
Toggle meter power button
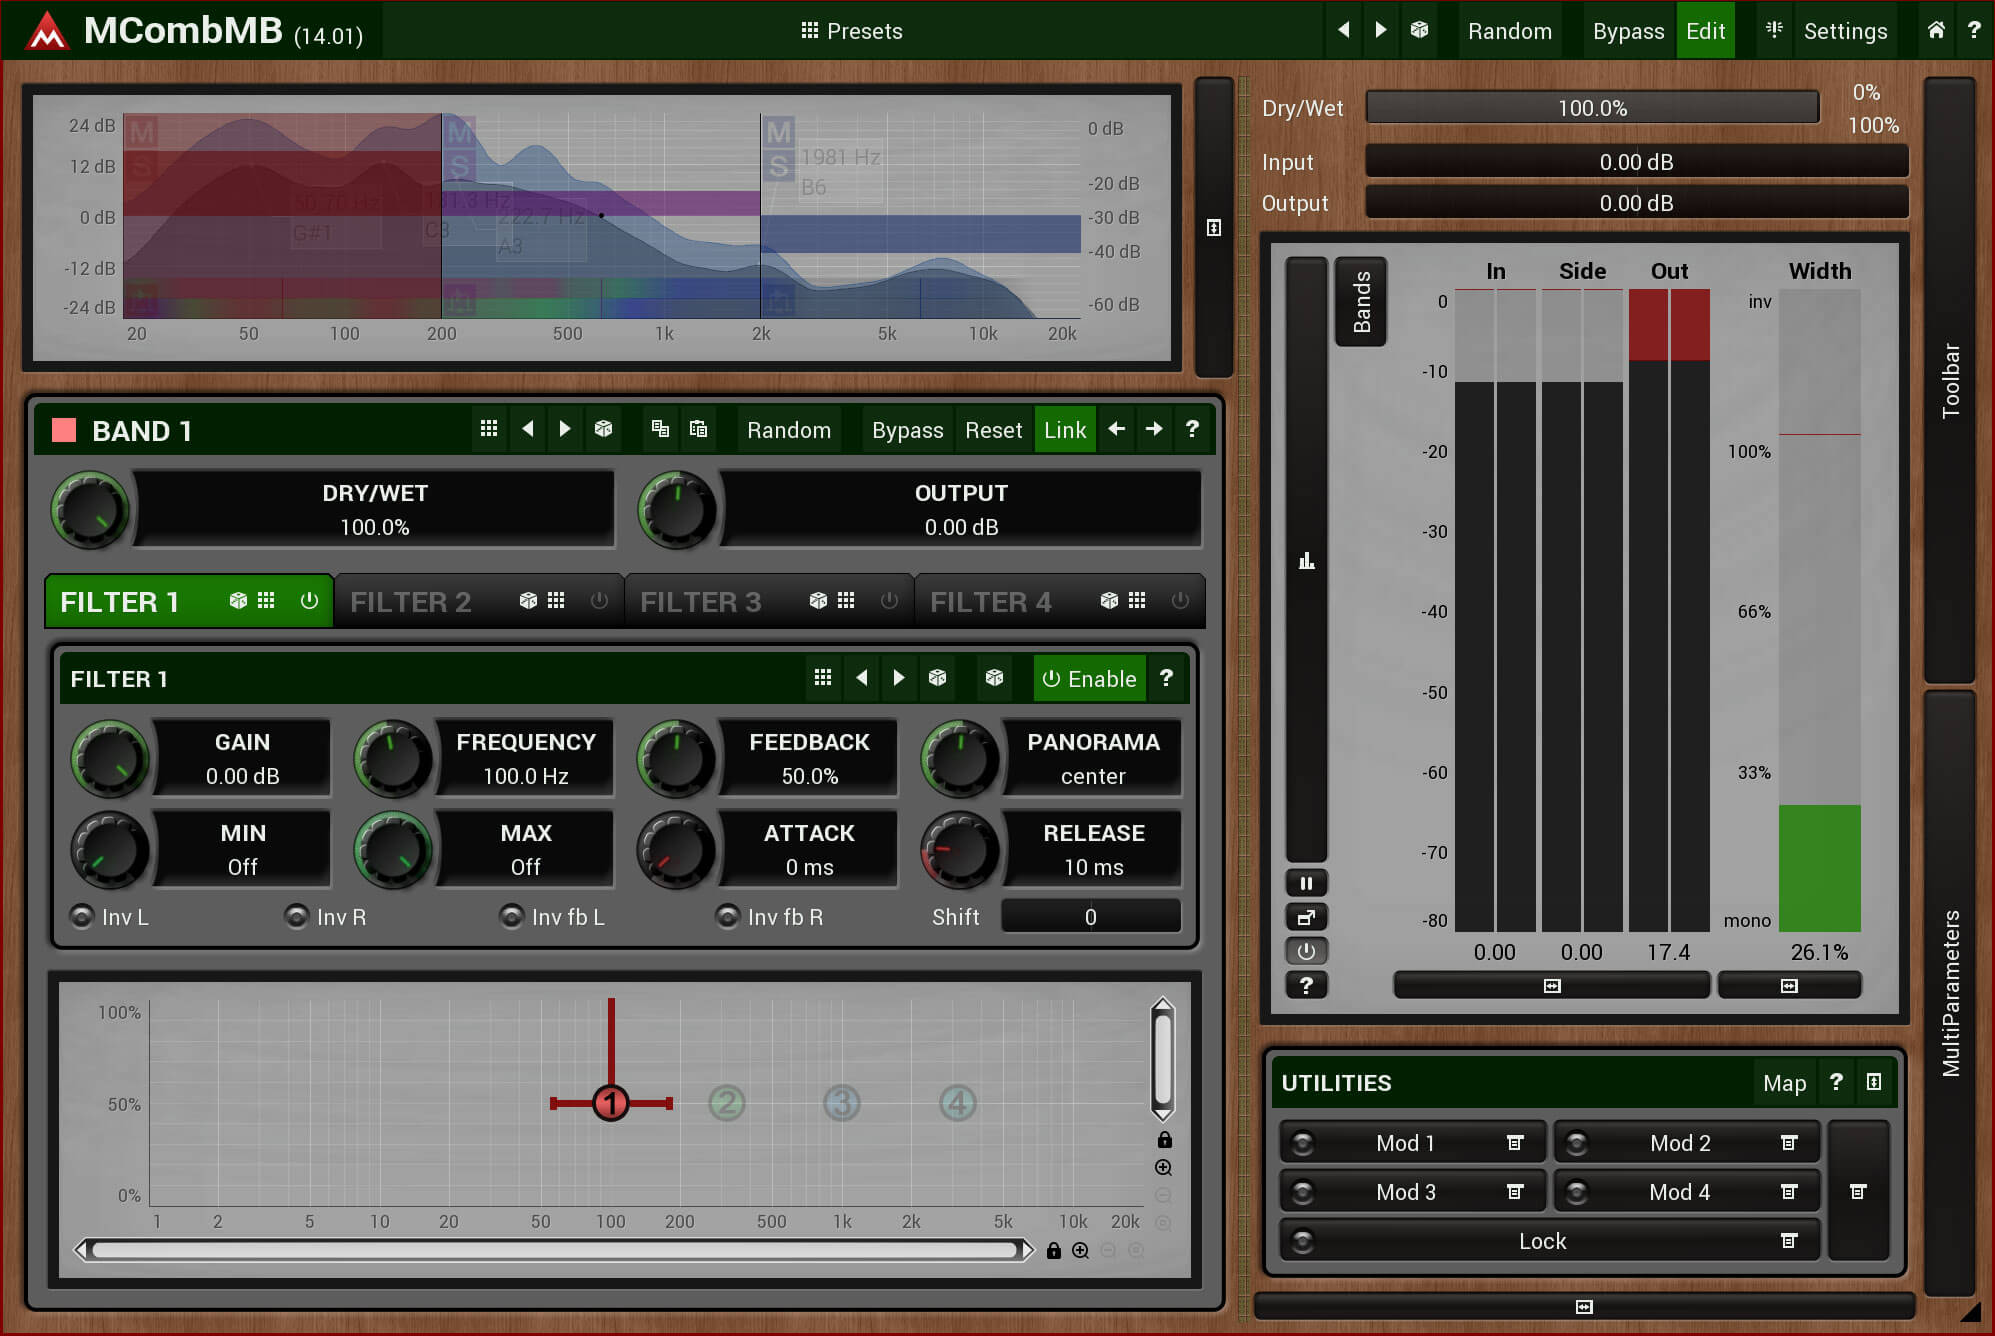point(1306,951)
